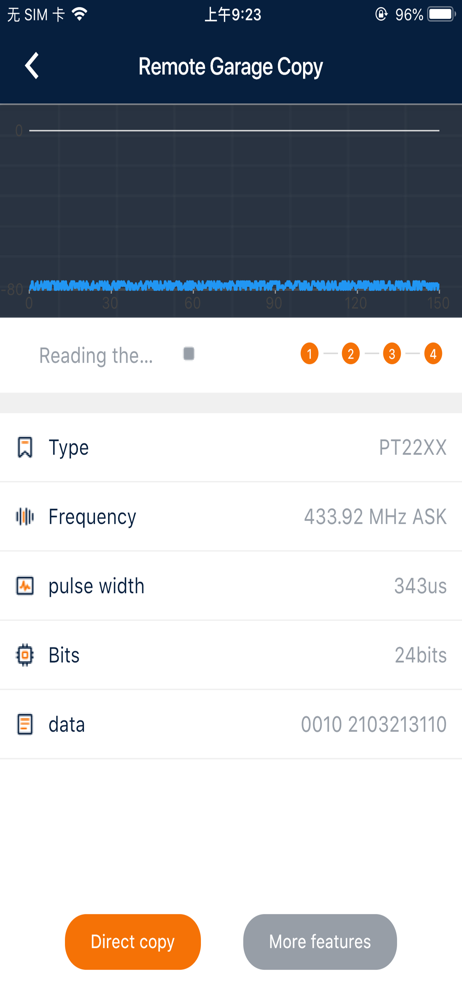
Task: Tap the Direct copy button
Action: (x=133, y=942)
